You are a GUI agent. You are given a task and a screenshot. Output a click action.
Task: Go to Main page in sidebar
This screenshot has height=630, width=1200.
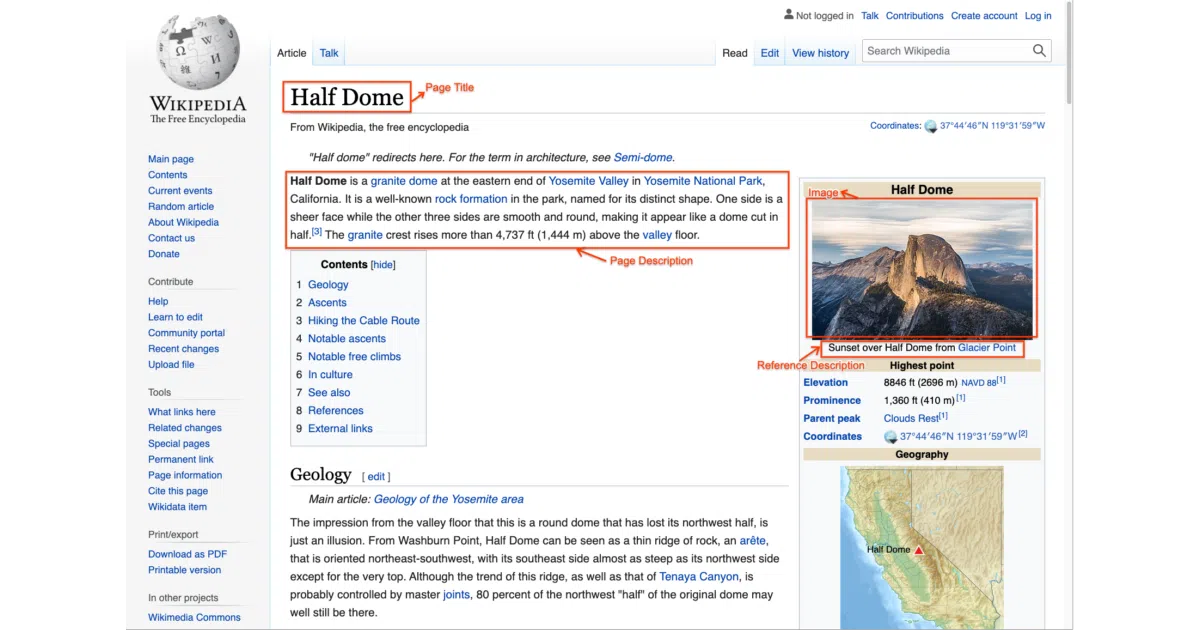coord(171,159)
